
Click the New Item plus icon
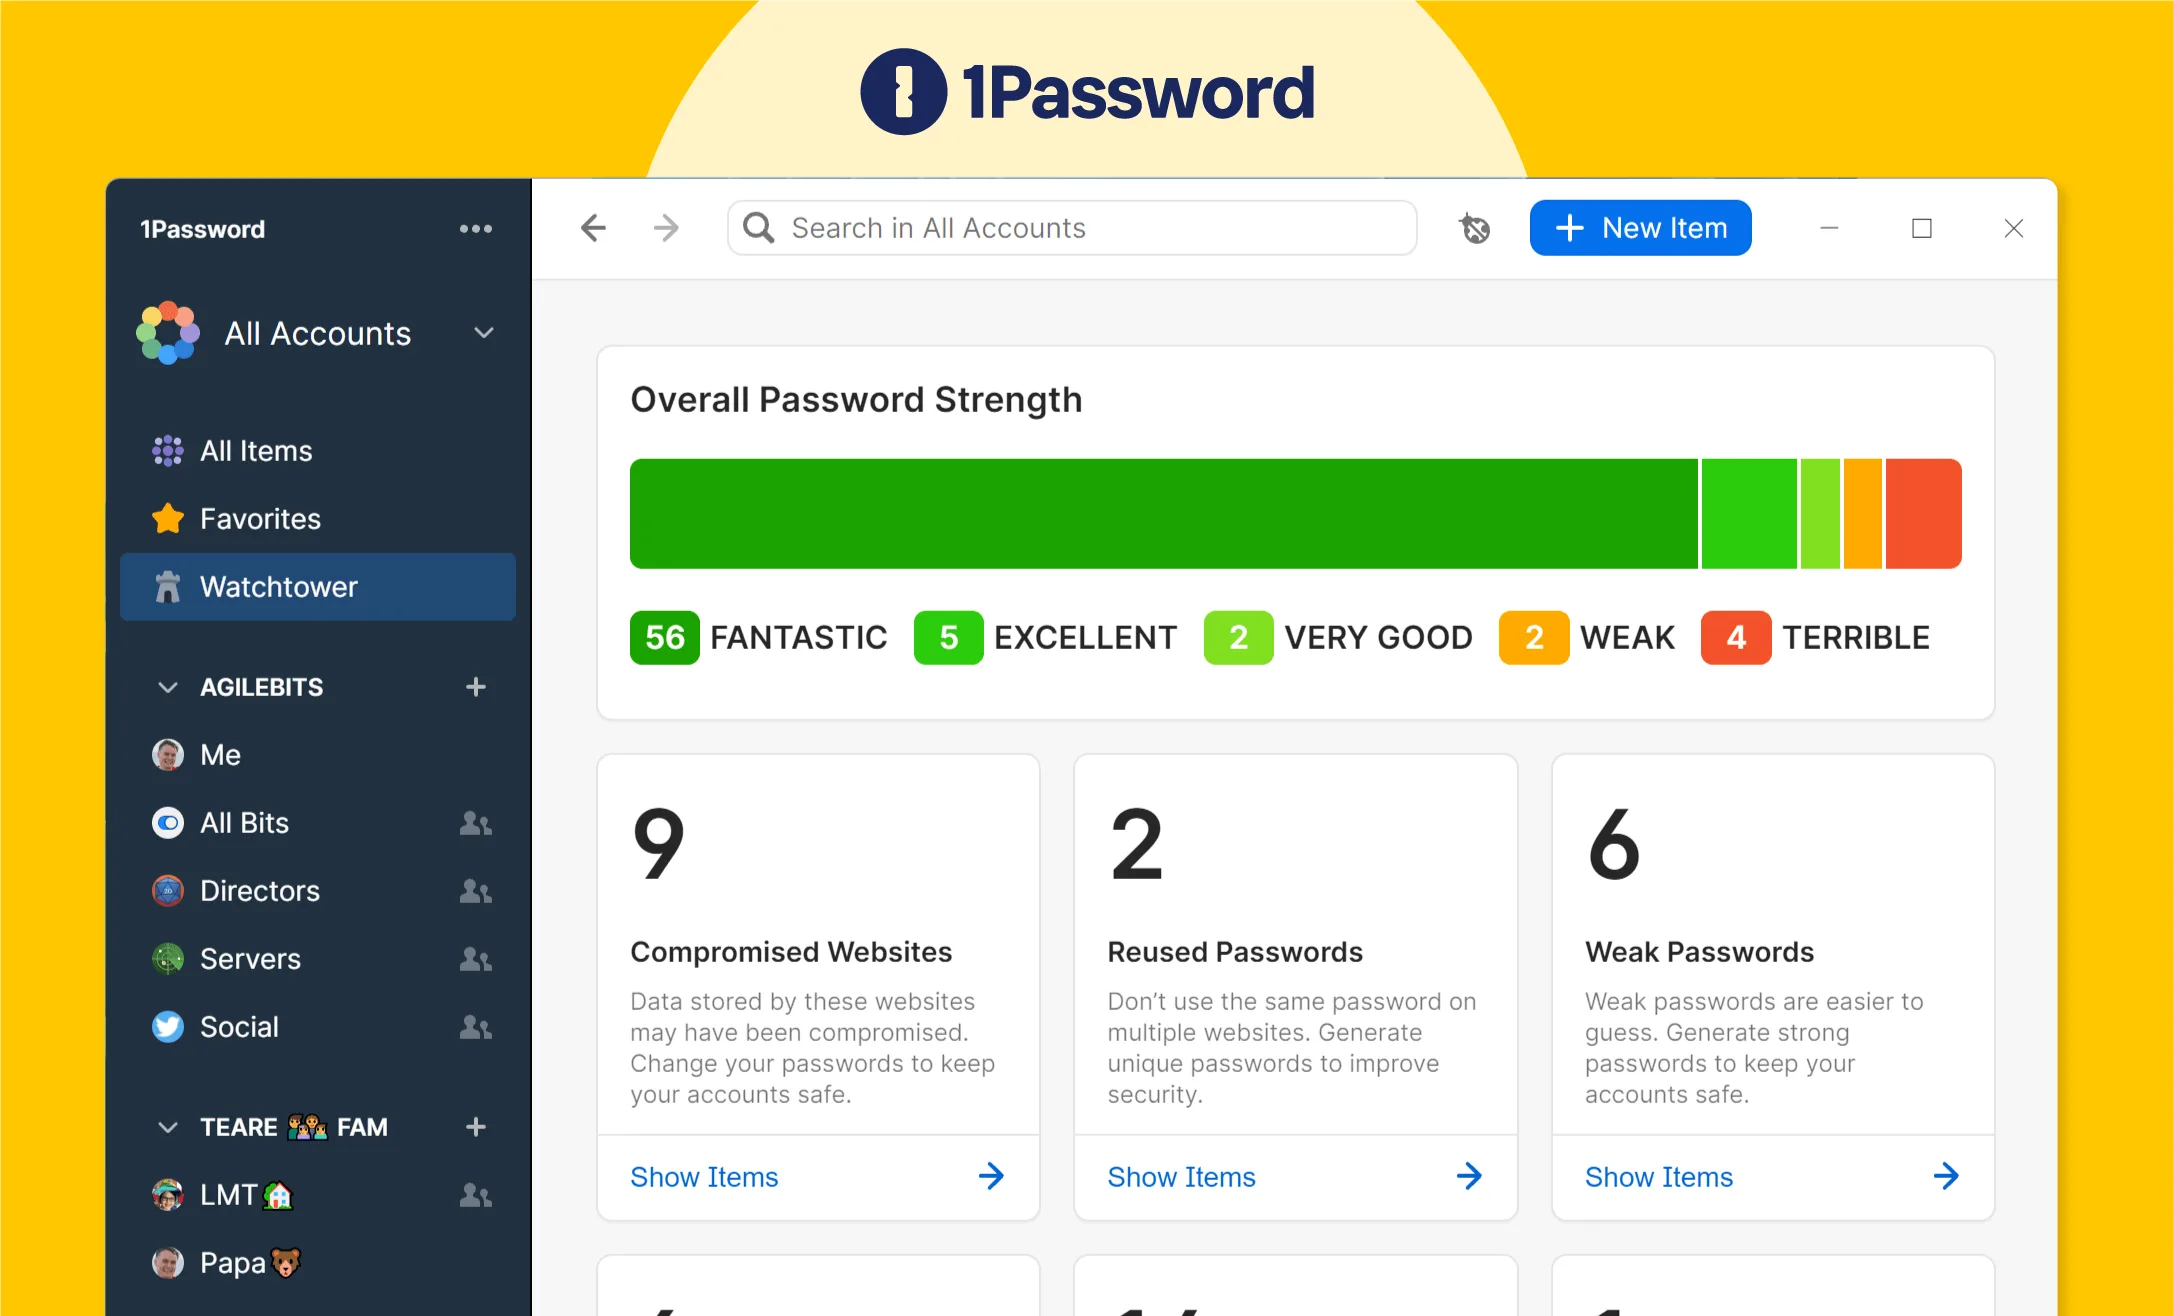coord(1570,228)
